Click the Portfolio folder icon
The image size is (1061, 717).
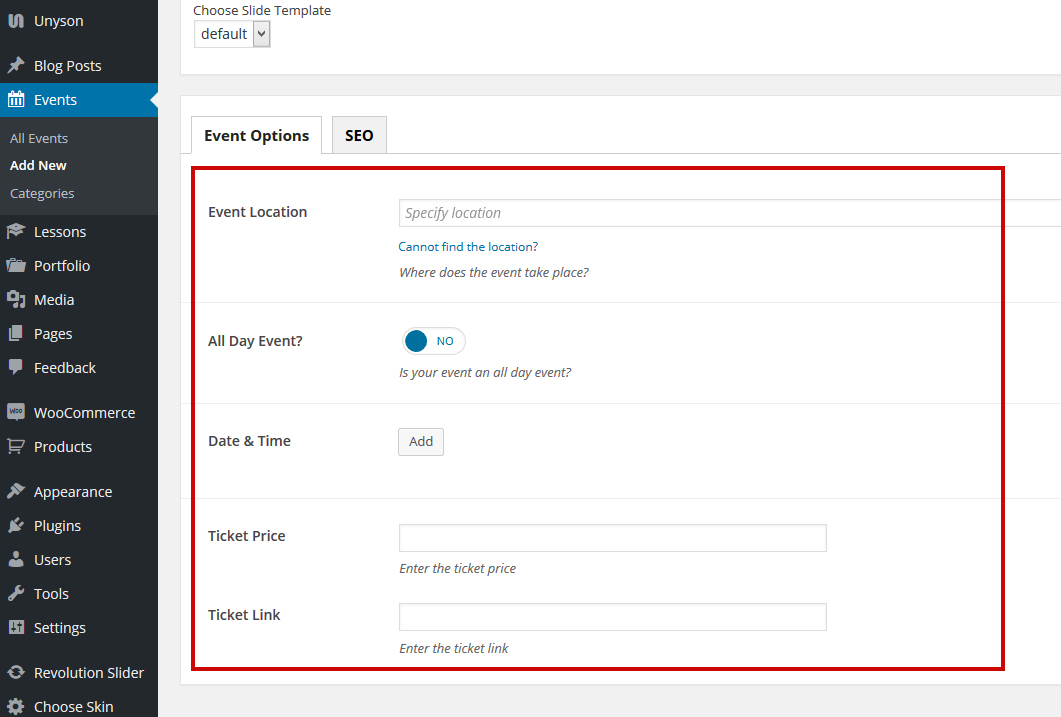coord(16,265)
